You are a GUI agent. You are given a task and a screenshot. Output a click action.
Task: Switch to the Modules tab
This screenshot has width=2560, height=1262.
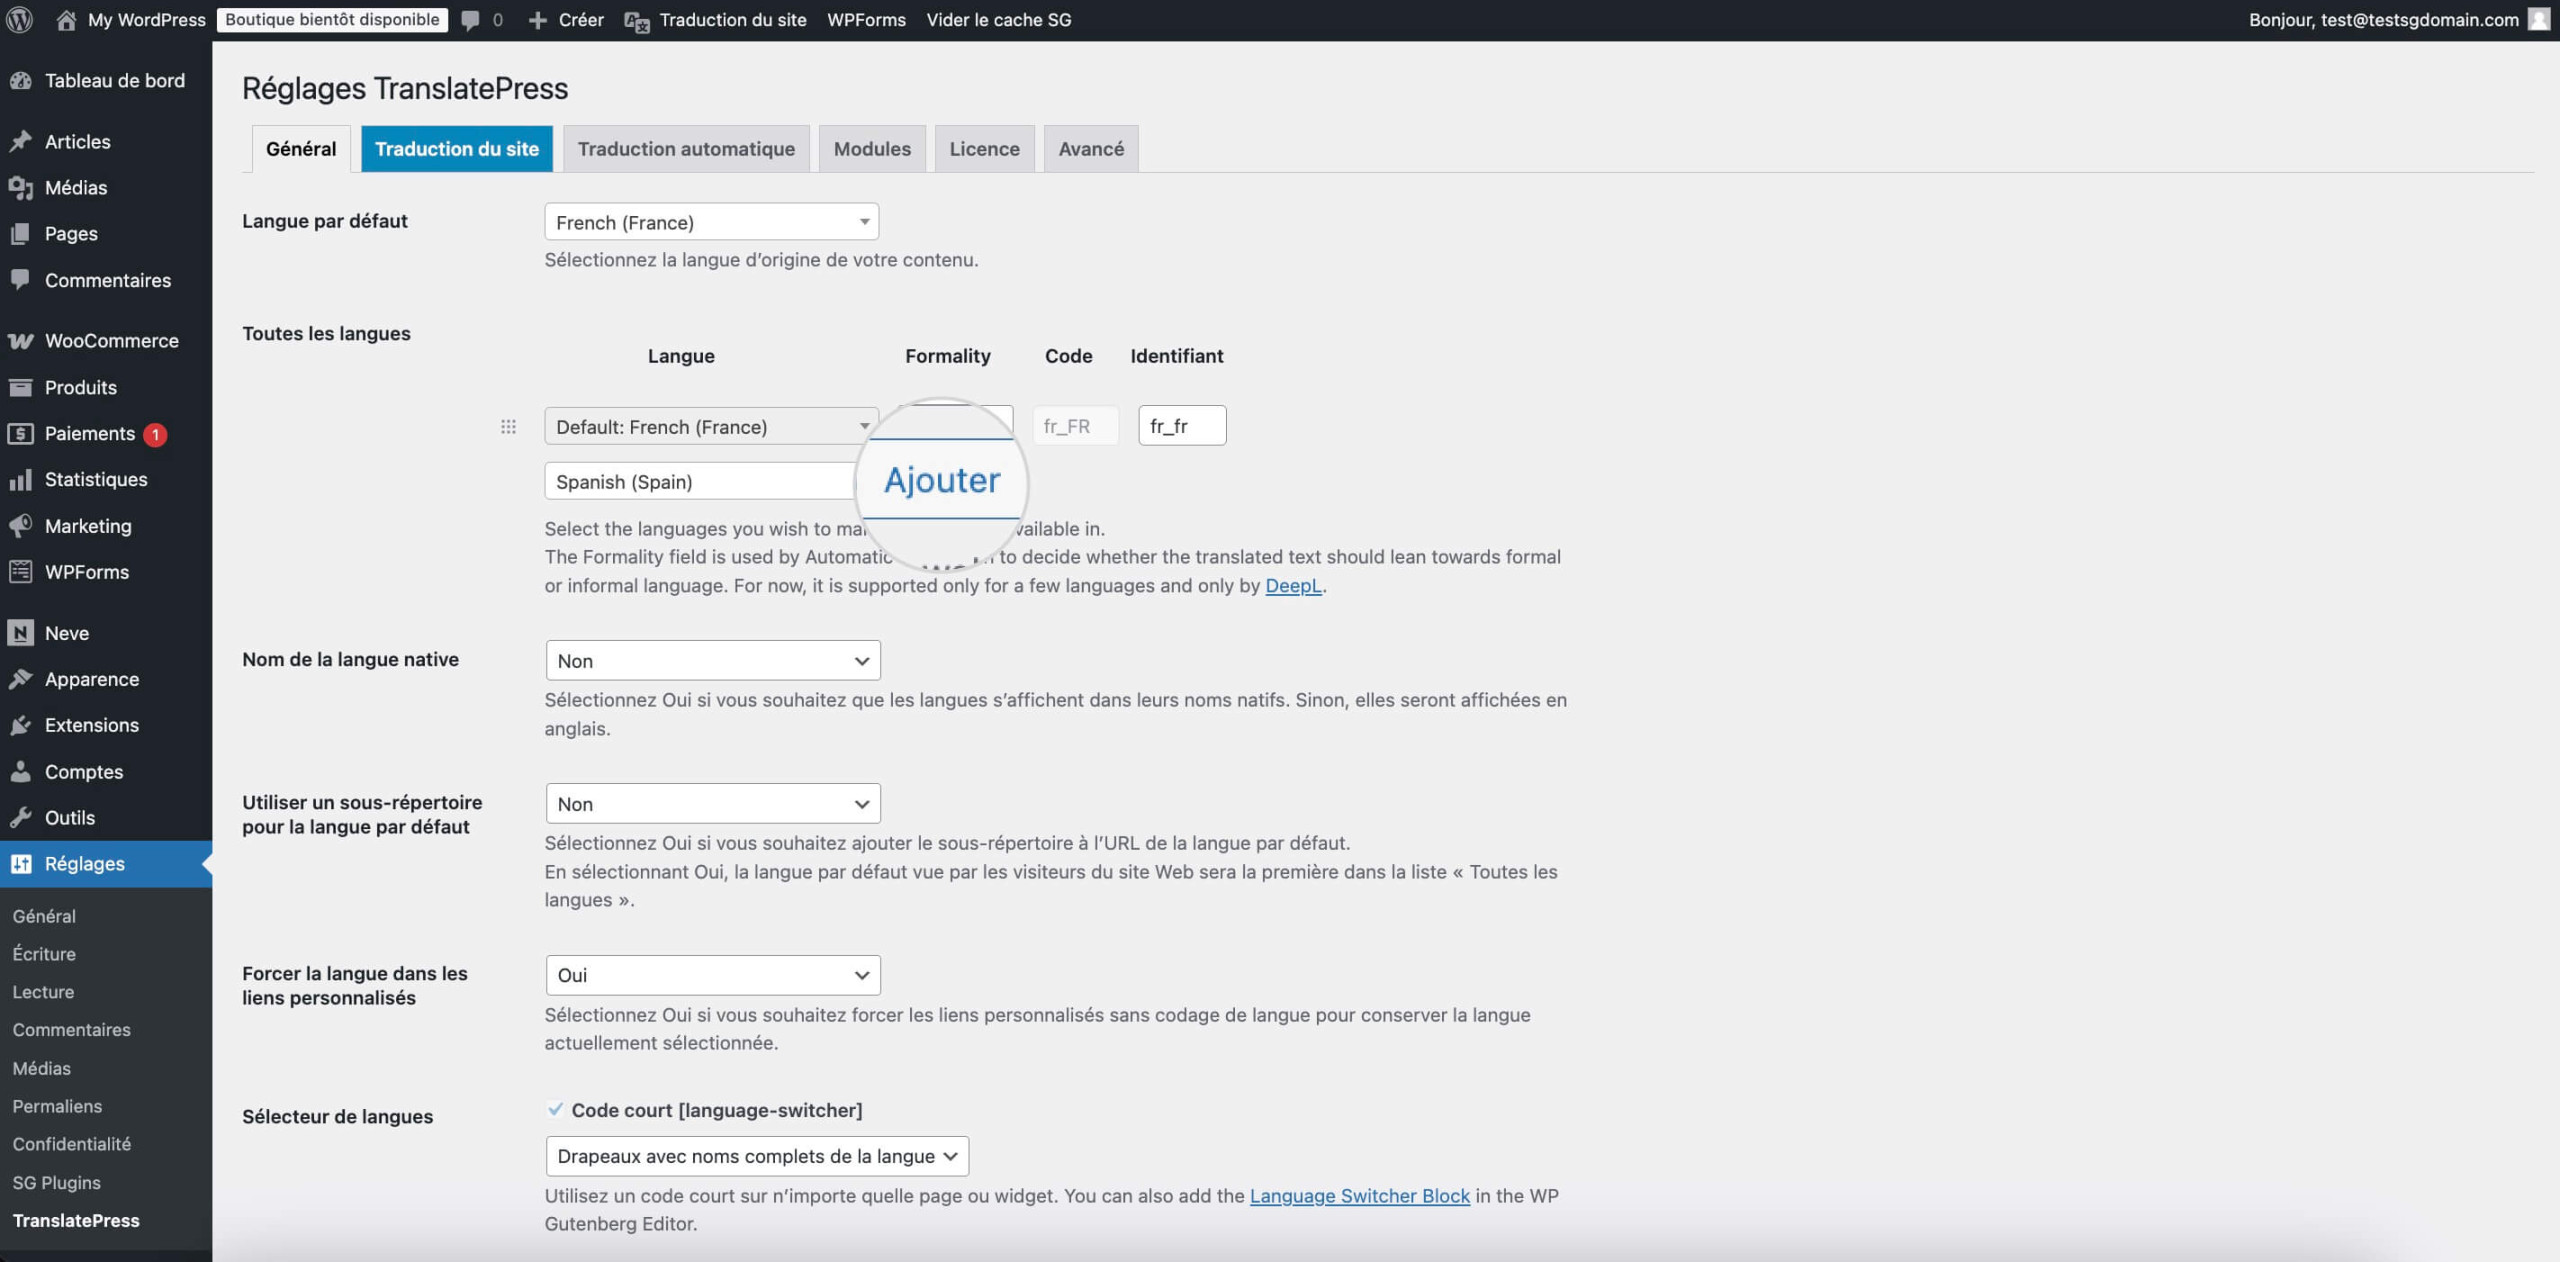tap(872, 148)
